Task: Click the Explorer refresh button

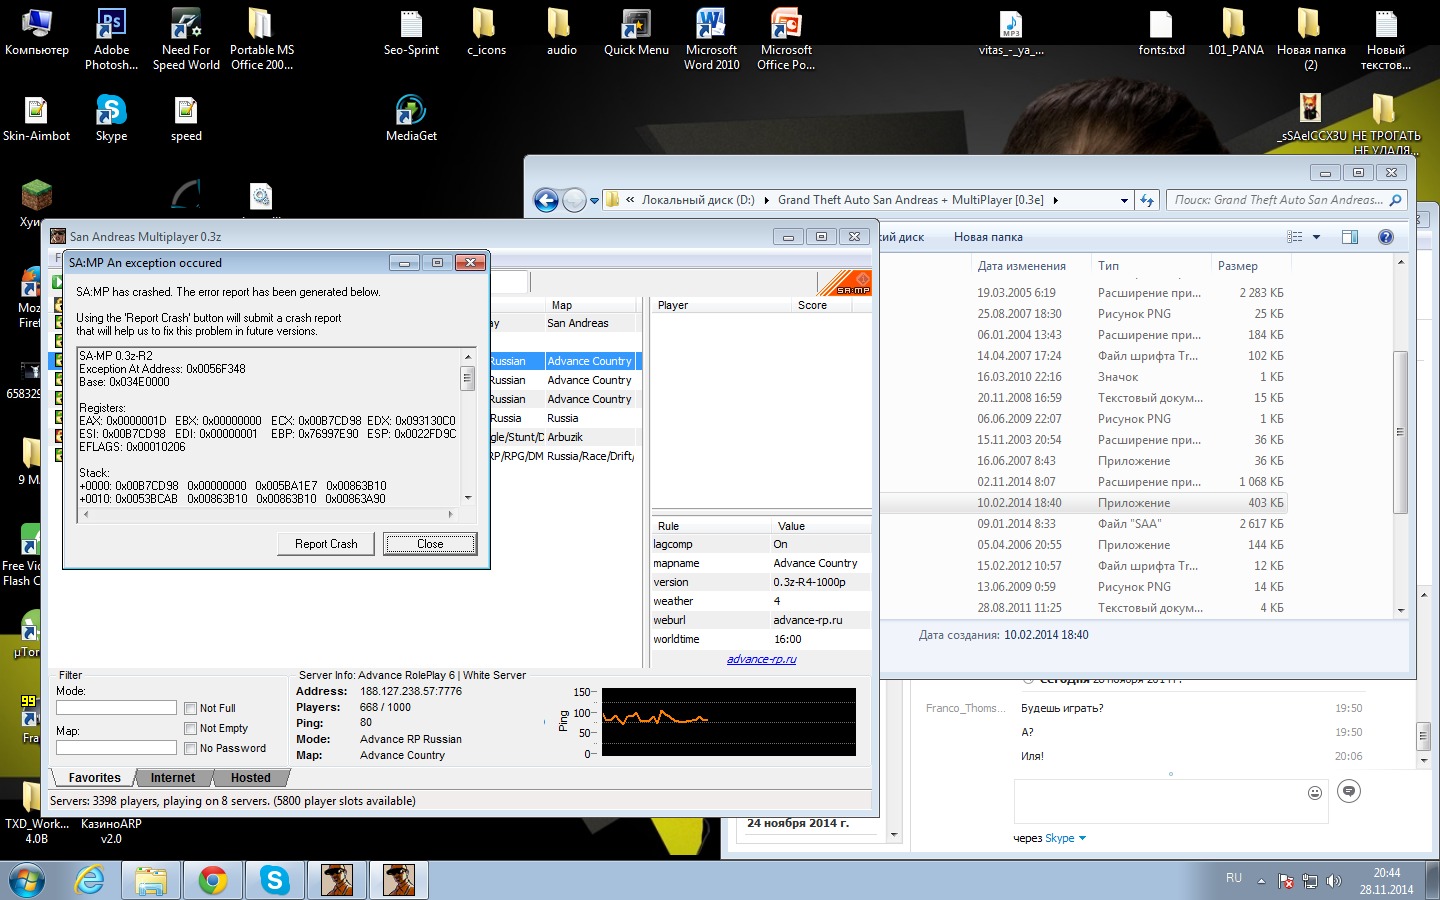Action: pos(1147,200)
